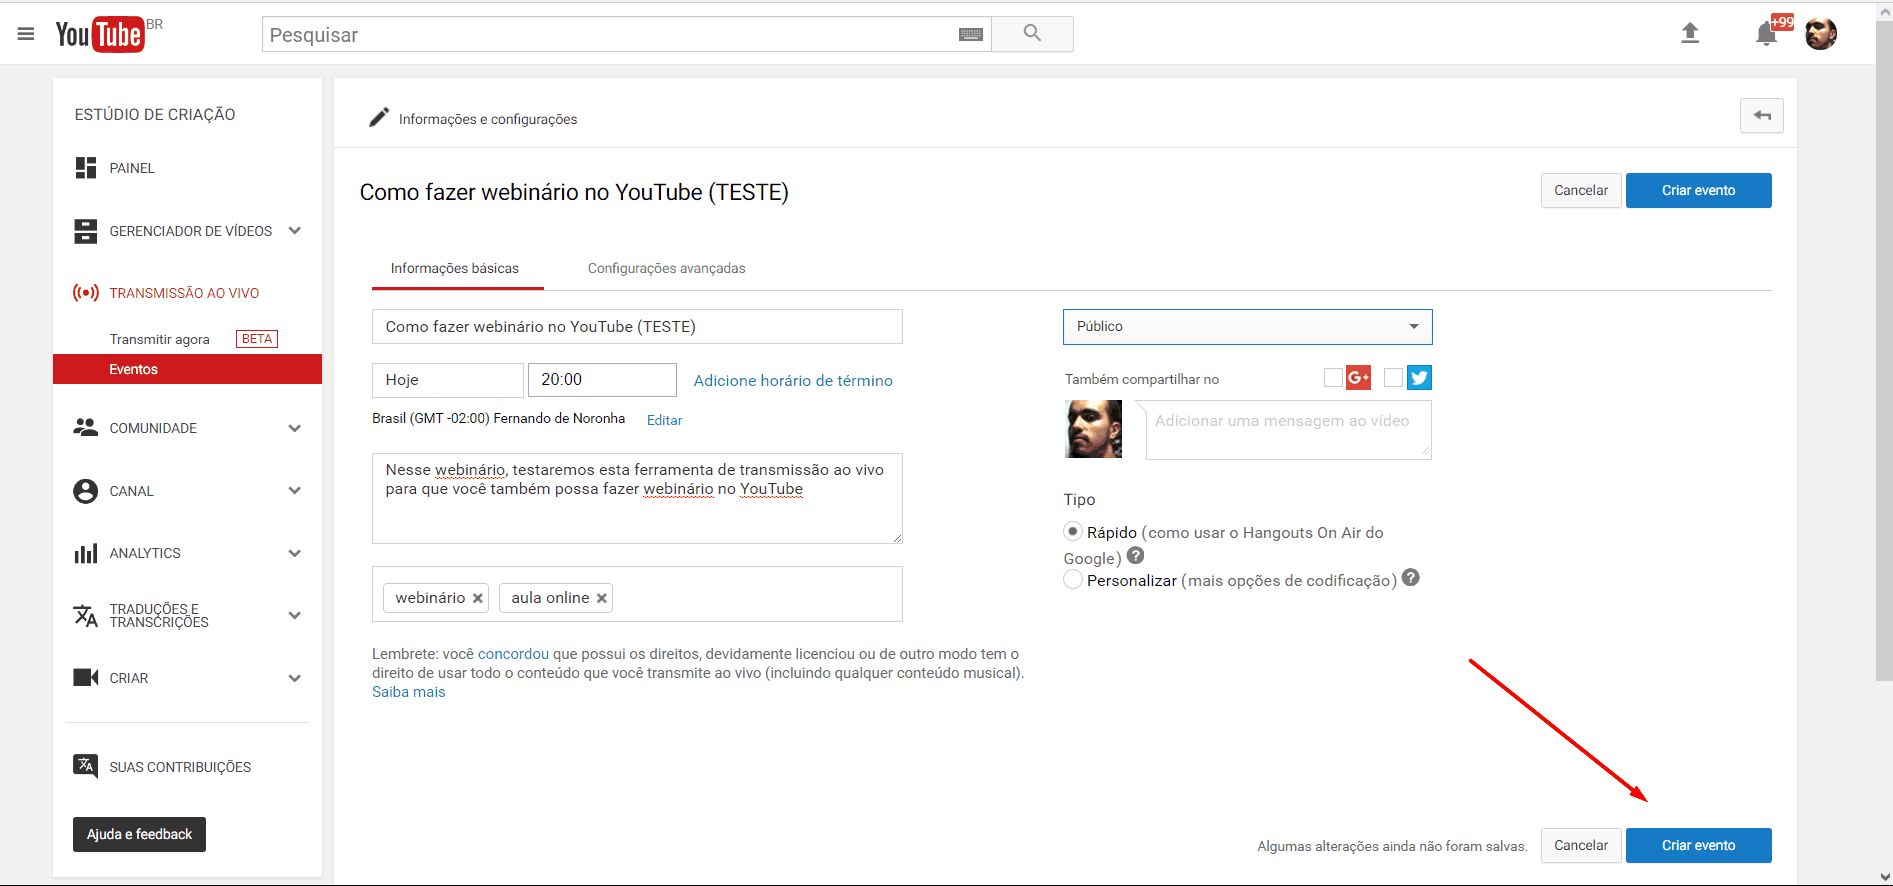
Task: Open the hamburger guide menu
Action: 26,34
